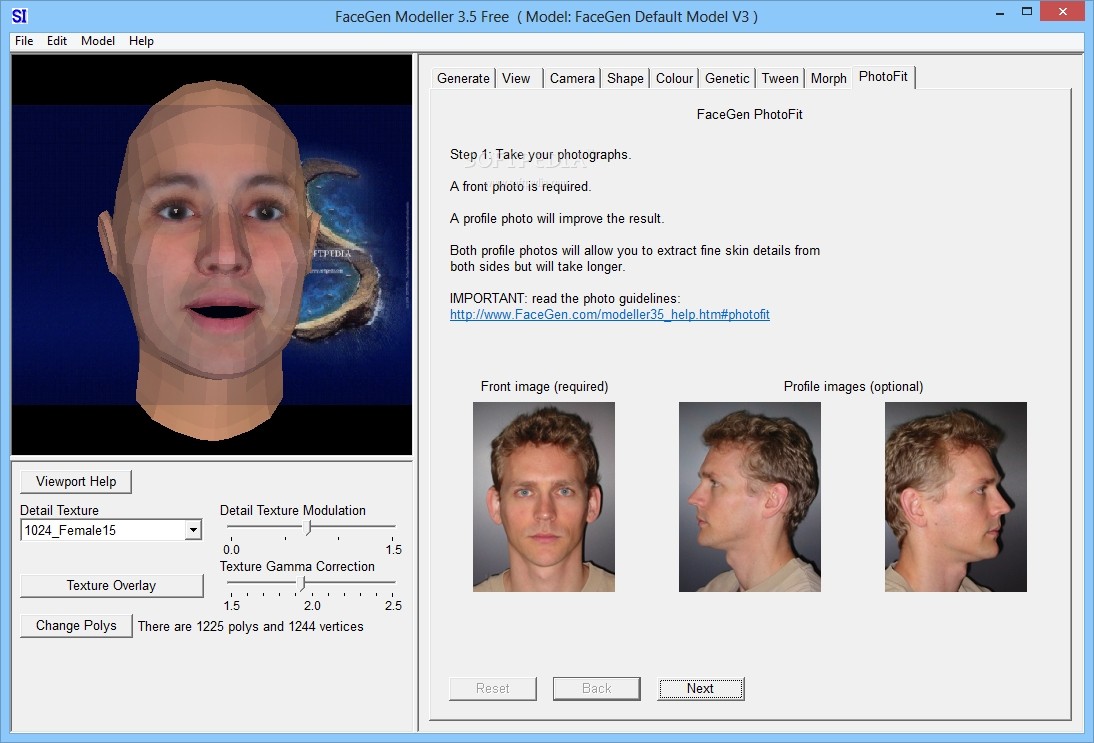
Task: Switch to the Generate tab
Action: click(463, 78)
